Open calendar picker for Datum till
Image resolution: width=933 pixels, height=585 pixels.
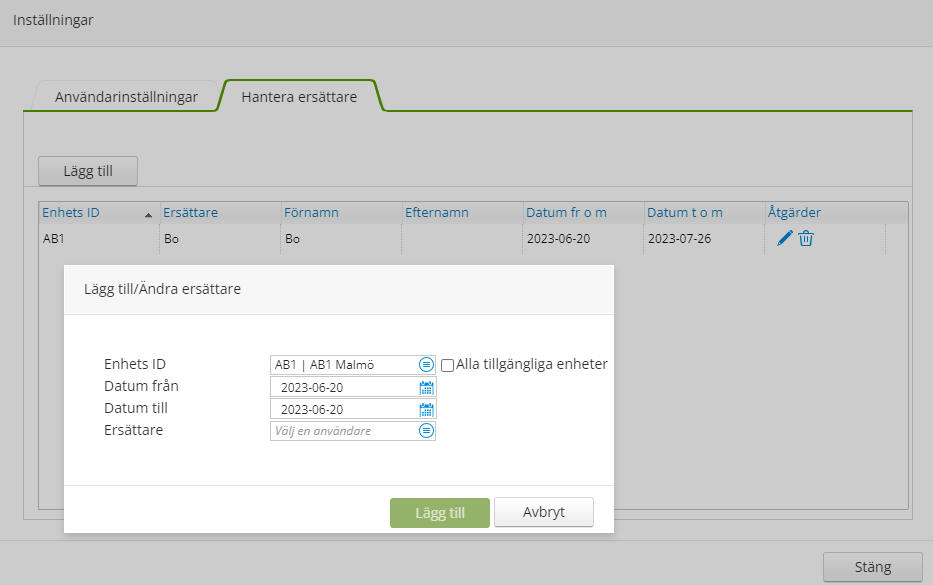coord(426,409)
